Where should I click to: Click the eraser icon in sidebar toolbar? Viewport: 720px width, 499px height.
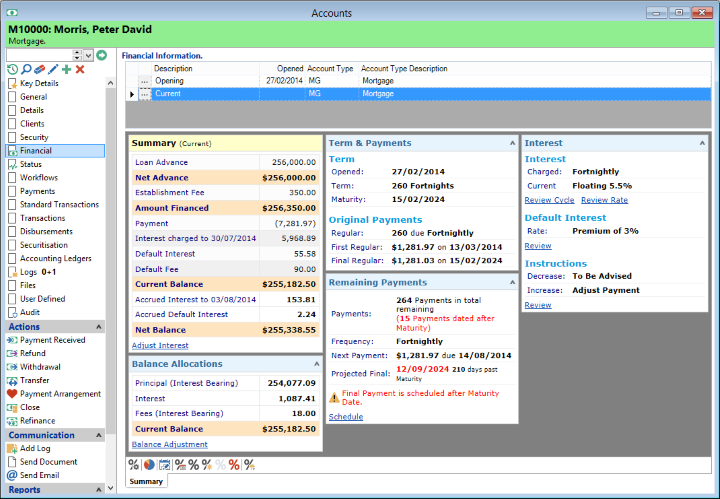point(39,69)
